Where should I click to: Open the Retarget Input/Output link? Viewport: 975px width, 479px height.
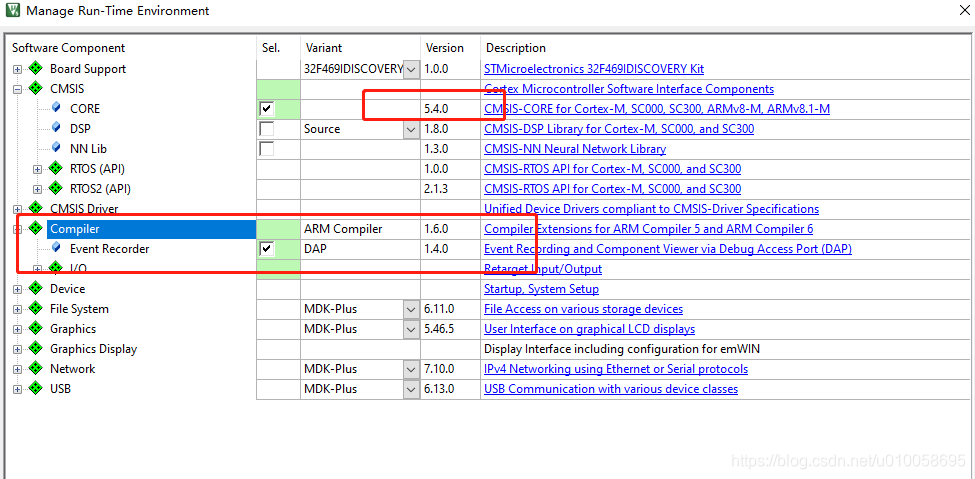(x=543, y=269)
